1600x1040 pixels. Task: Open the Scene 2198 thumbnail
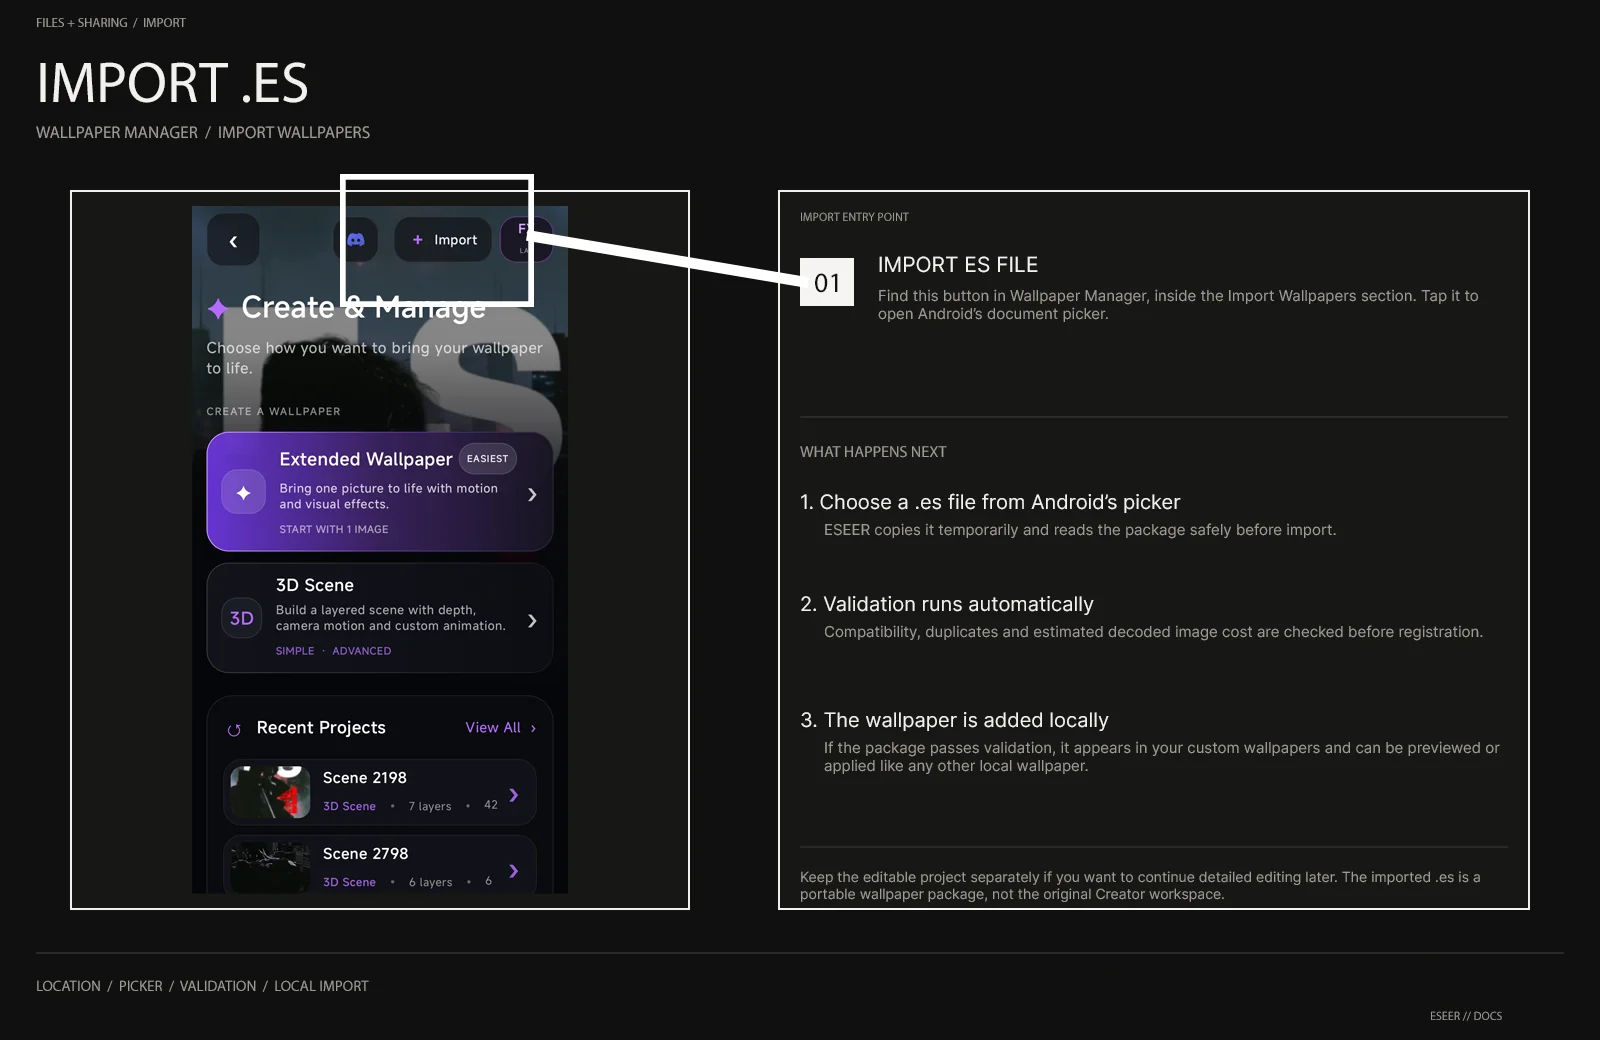270,792
